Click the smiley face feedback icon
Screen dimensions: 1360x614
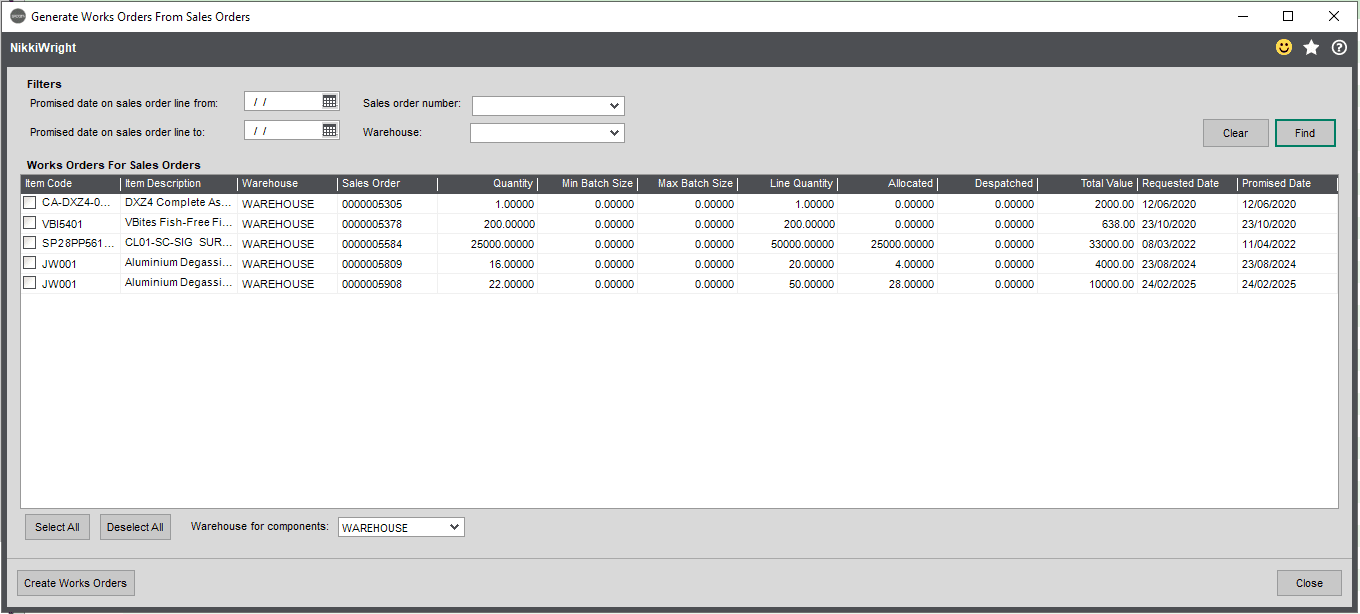click(1284, 47)
